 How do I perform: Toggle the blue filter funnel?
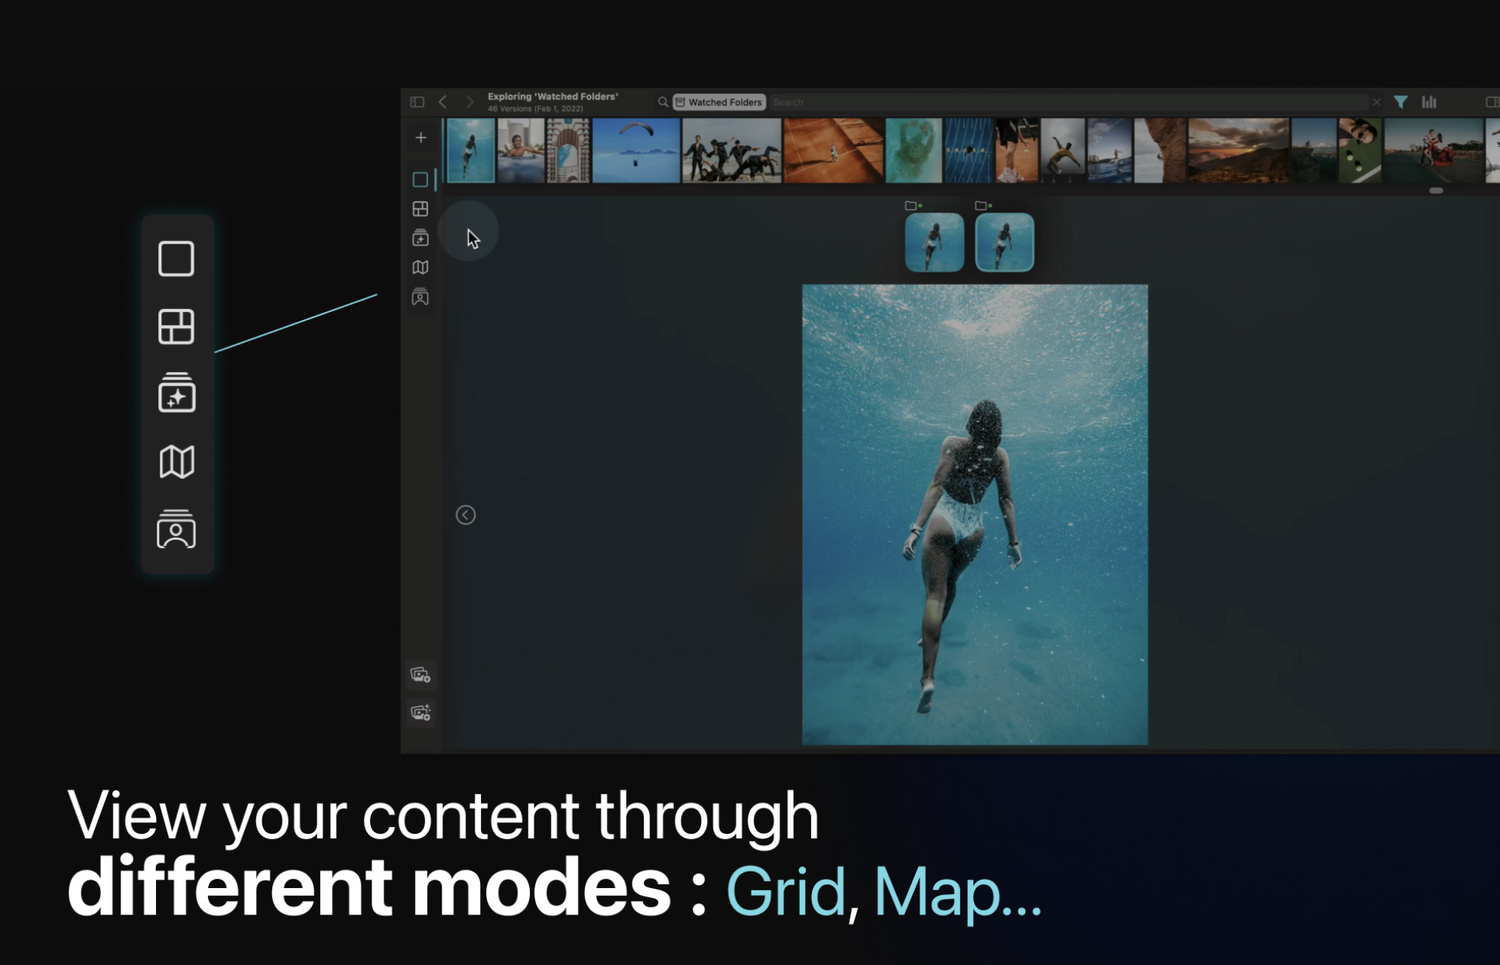point(1401,102)
